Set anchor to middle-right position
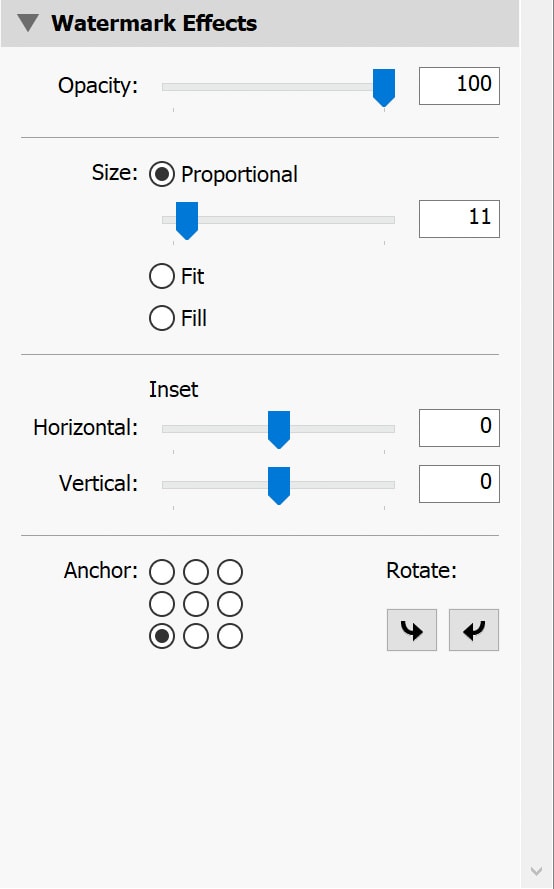554x889 pixels. [x=230, y=604]
